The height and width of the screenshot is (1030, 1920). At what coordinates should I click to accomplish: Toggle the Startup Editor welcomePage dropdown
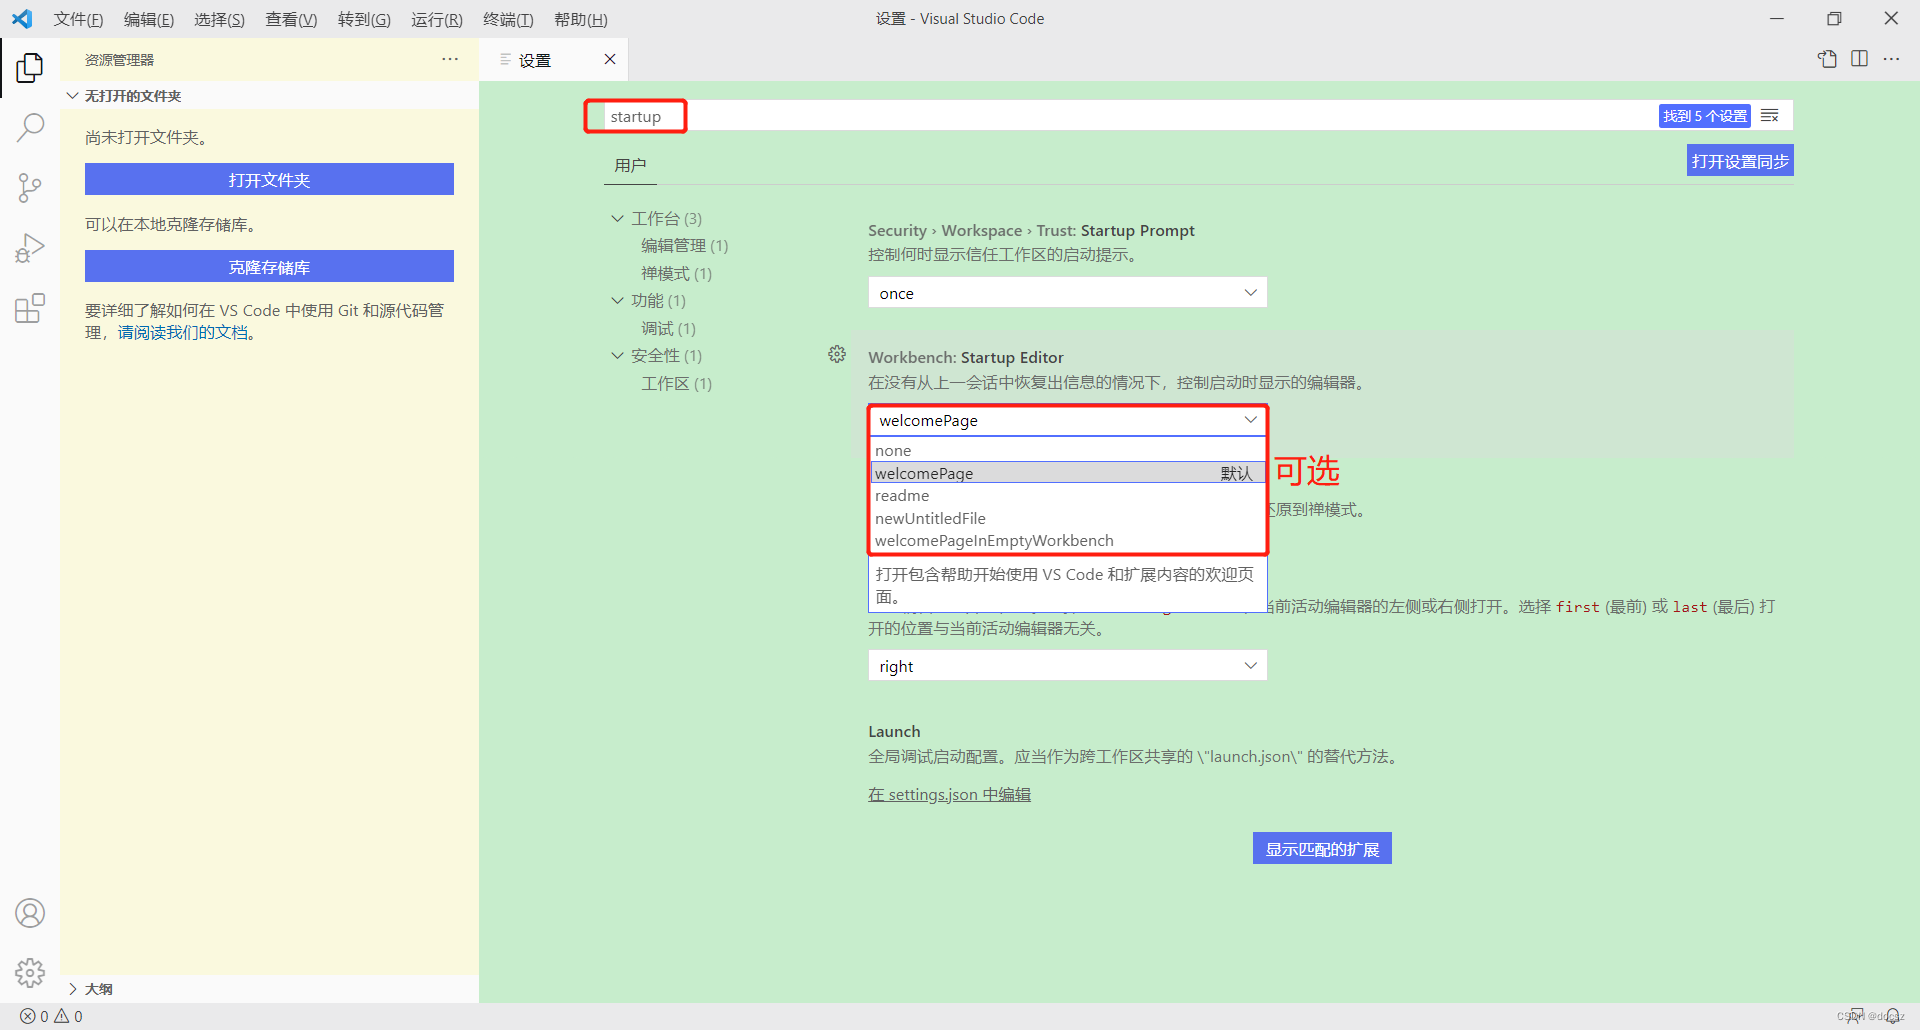click(x=1067, y=420)
